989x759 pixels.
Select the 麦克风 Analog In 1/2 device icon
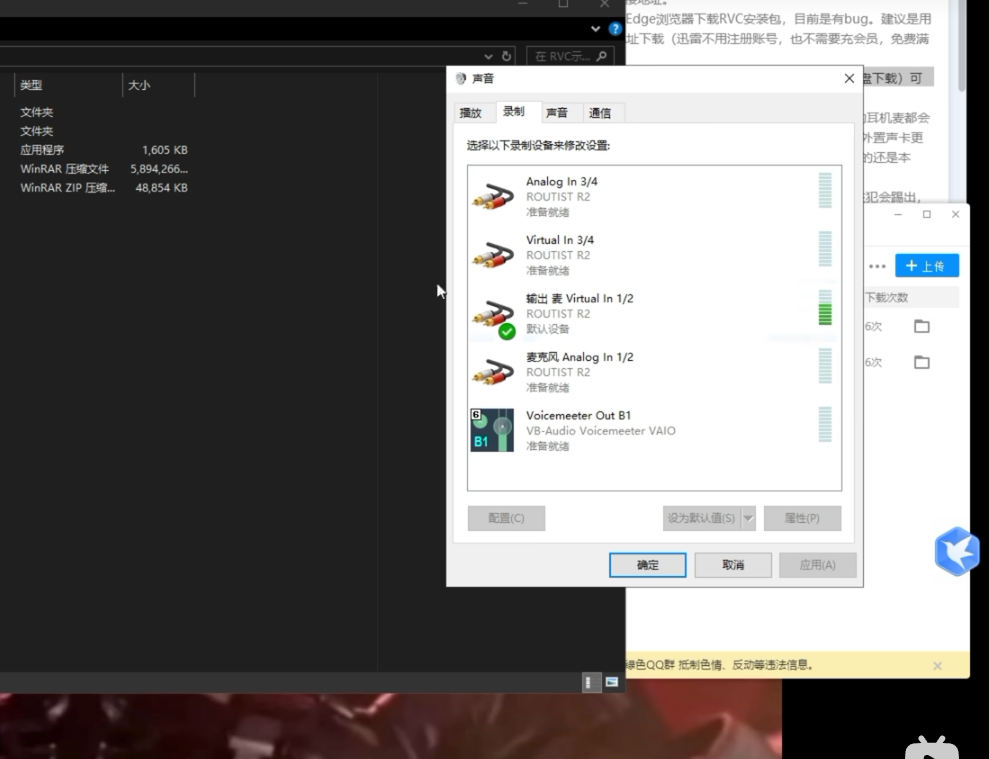[x=493, y=372]
